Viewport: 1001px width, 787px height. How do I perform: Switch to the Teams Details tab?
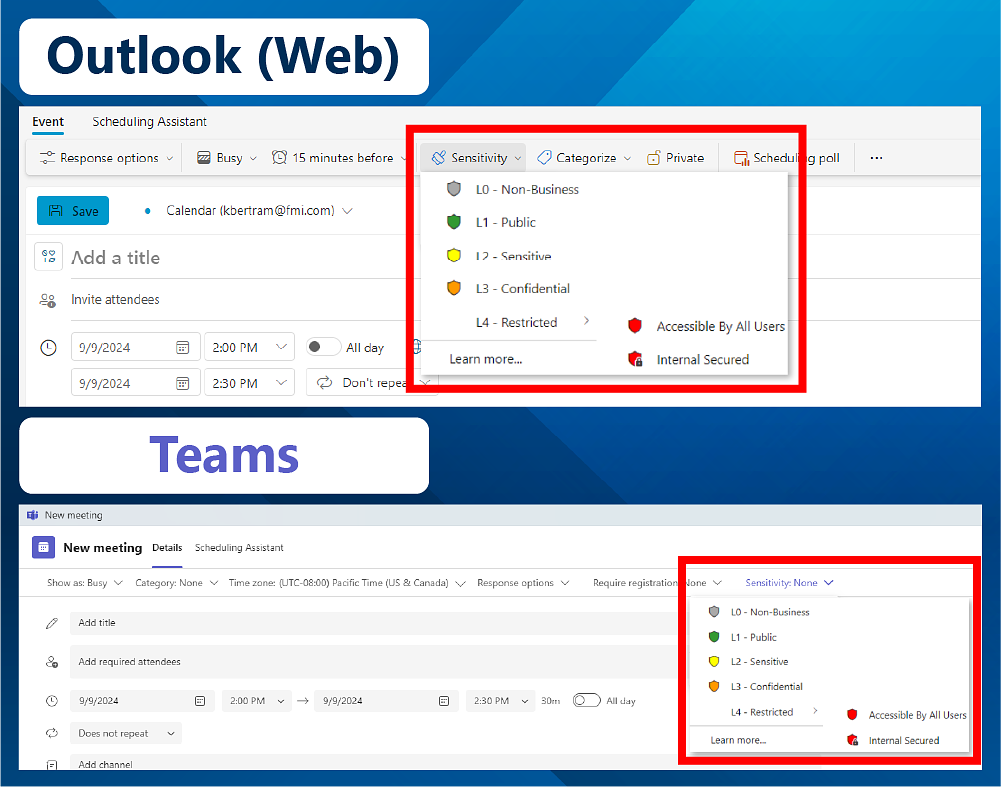point(167,548)
